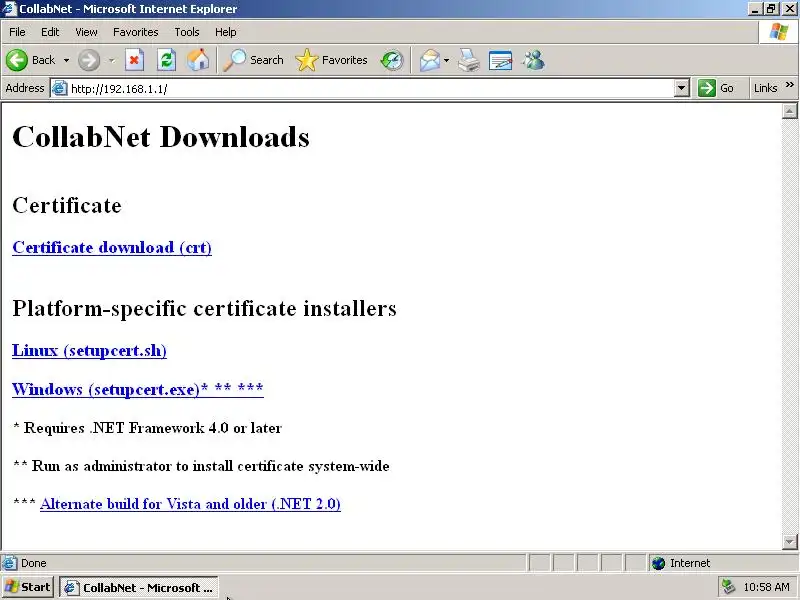Open the Start menu
800x600 pixels.
pyautogui.click(x=27, y=587)
